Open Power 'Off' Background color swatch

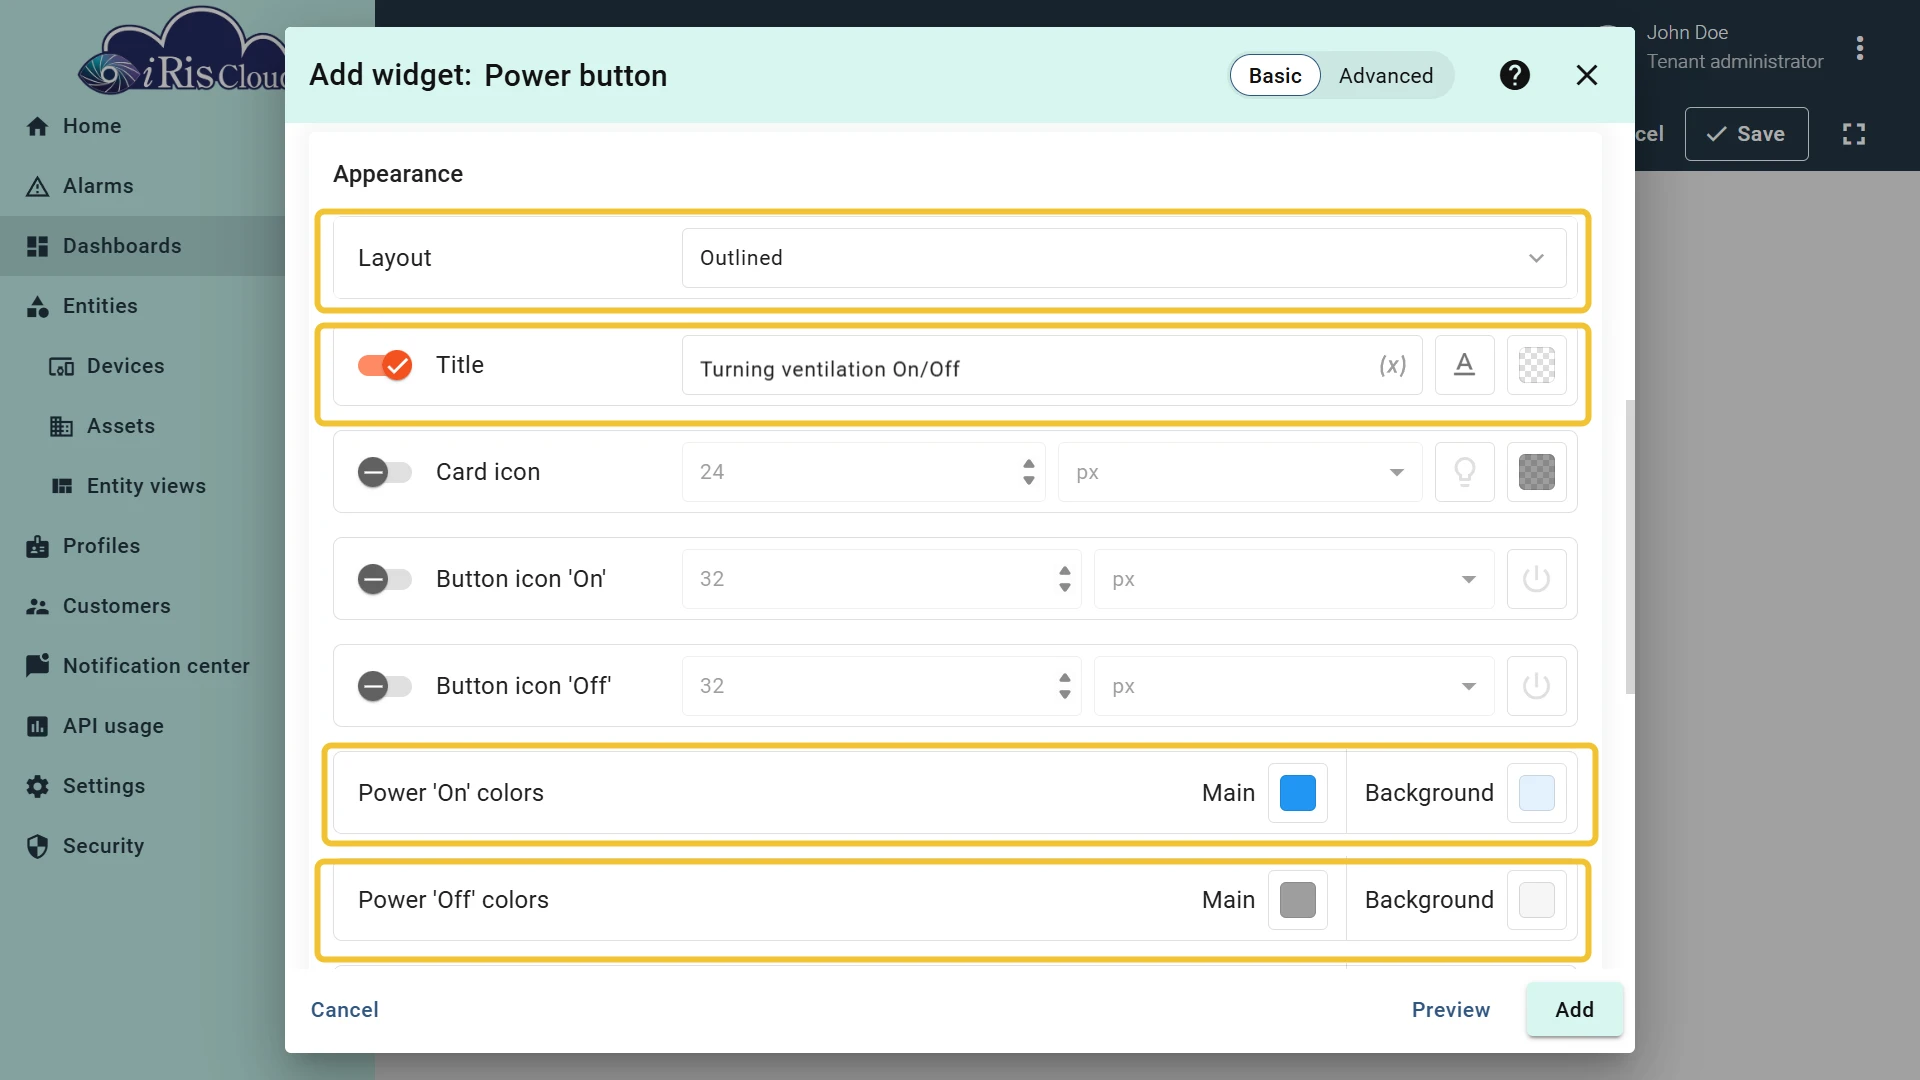(1536, 900)
